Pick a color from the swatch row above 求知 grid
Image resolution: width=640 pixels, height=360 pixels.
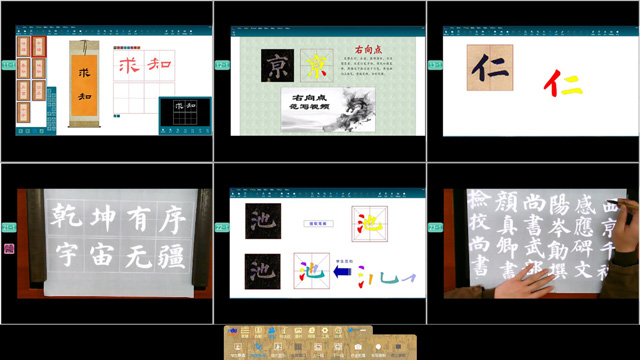127,48
